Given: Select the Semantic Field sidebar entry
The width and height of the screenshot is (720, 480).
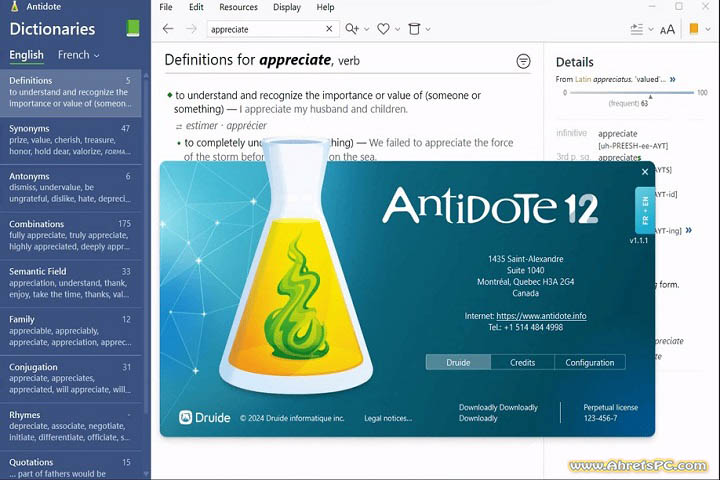Looking at the screenshot, I should (71, 283).
